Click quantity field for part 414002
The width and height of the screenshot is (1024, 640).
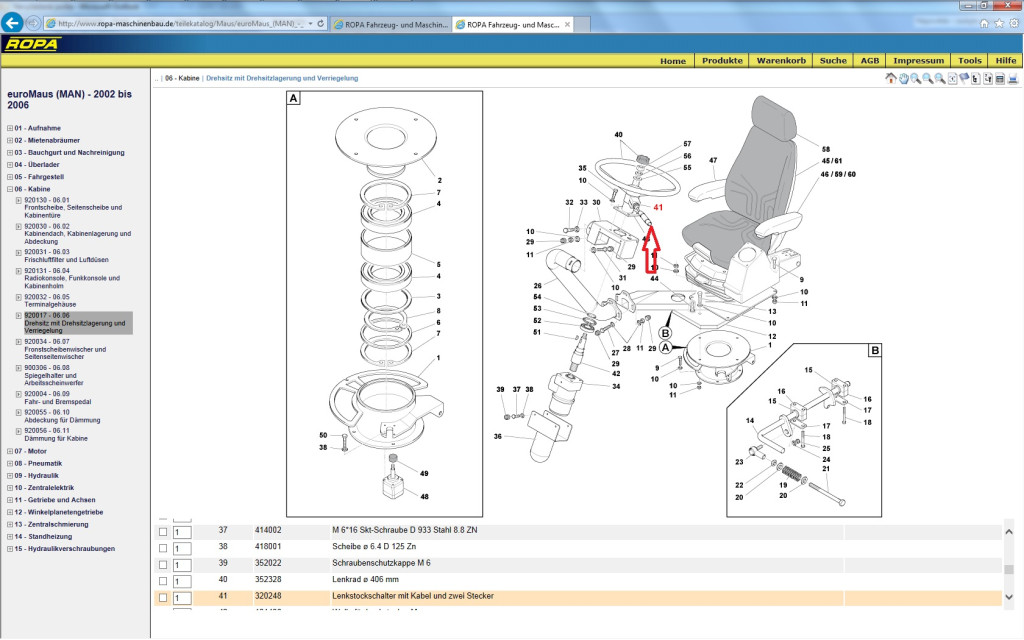[x=182, y=532]
